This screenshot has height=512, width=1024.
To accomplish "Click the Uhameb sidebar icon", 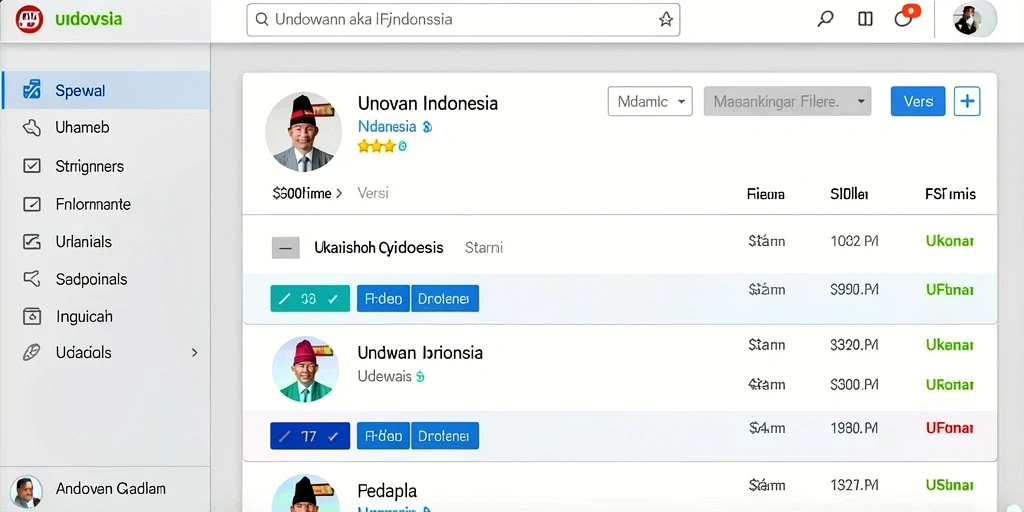I will [31, 127].
